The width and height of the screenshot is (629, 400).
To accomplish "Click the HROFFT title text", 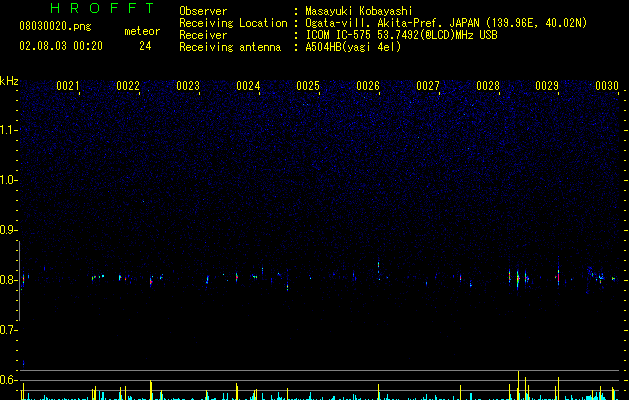I will coord(102,8).
